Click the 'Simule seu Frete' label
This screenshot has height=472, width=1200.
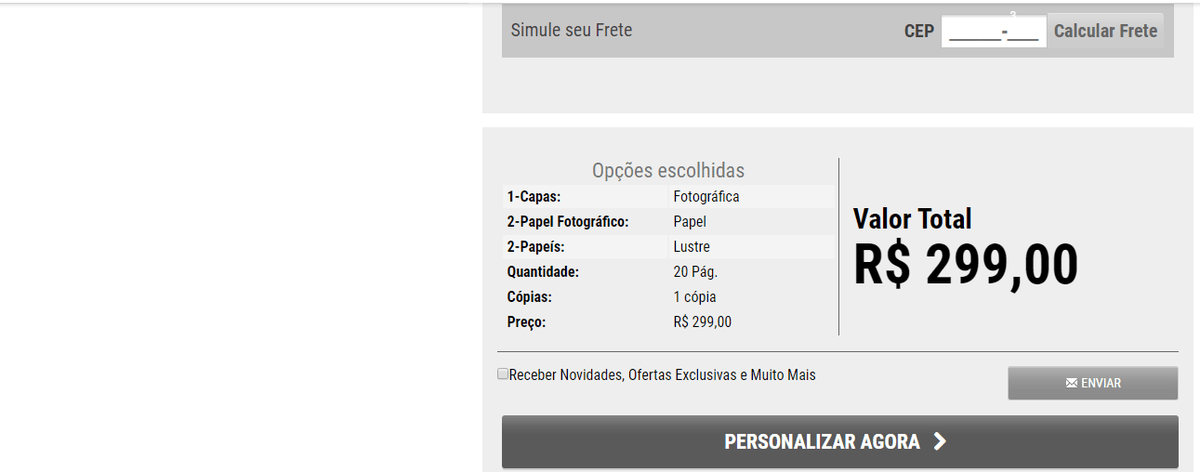tap(571, 30)
